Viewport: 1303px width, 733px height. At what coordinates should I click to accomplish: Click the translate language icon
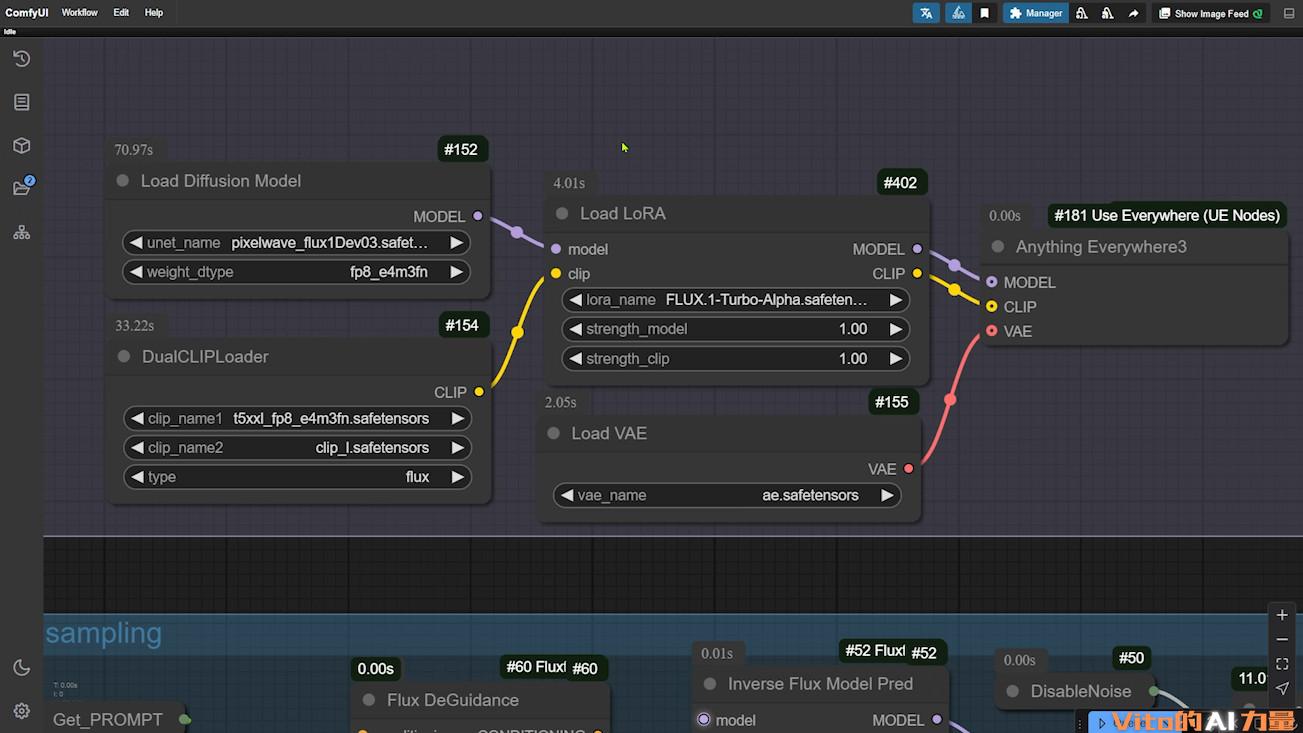point(926,13)
